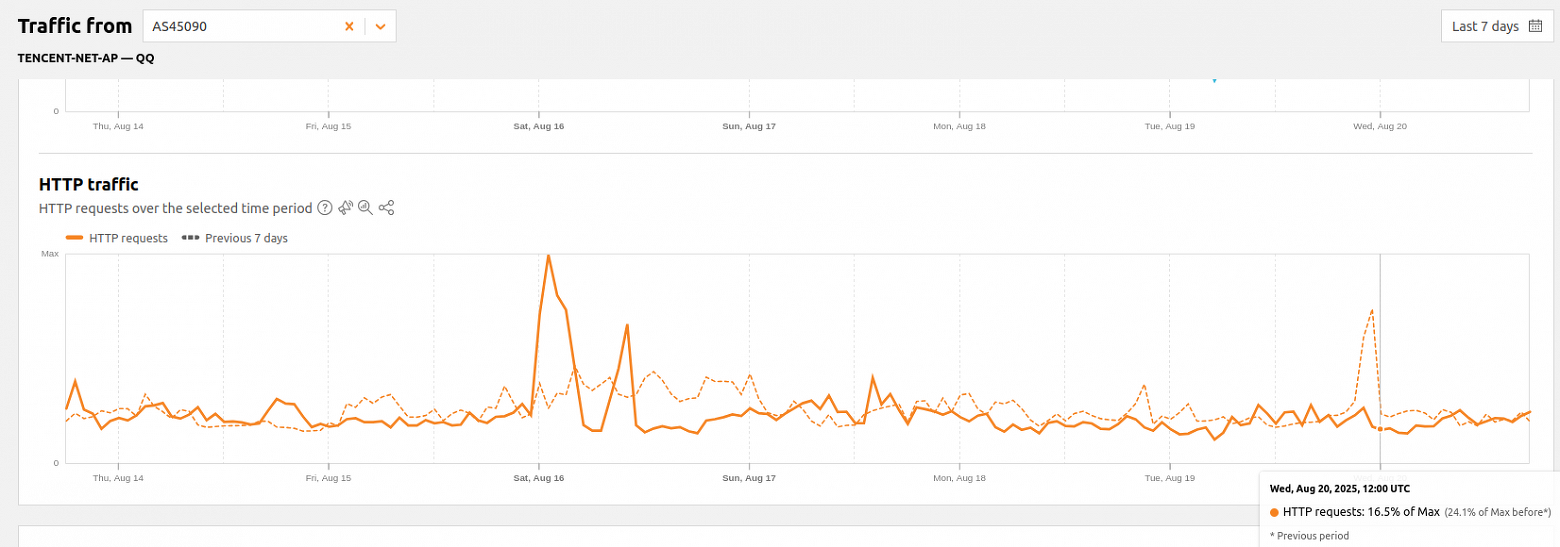Toggle the HTTP requests series legend label
This screenshot has width=1560, height=547.
128,238
